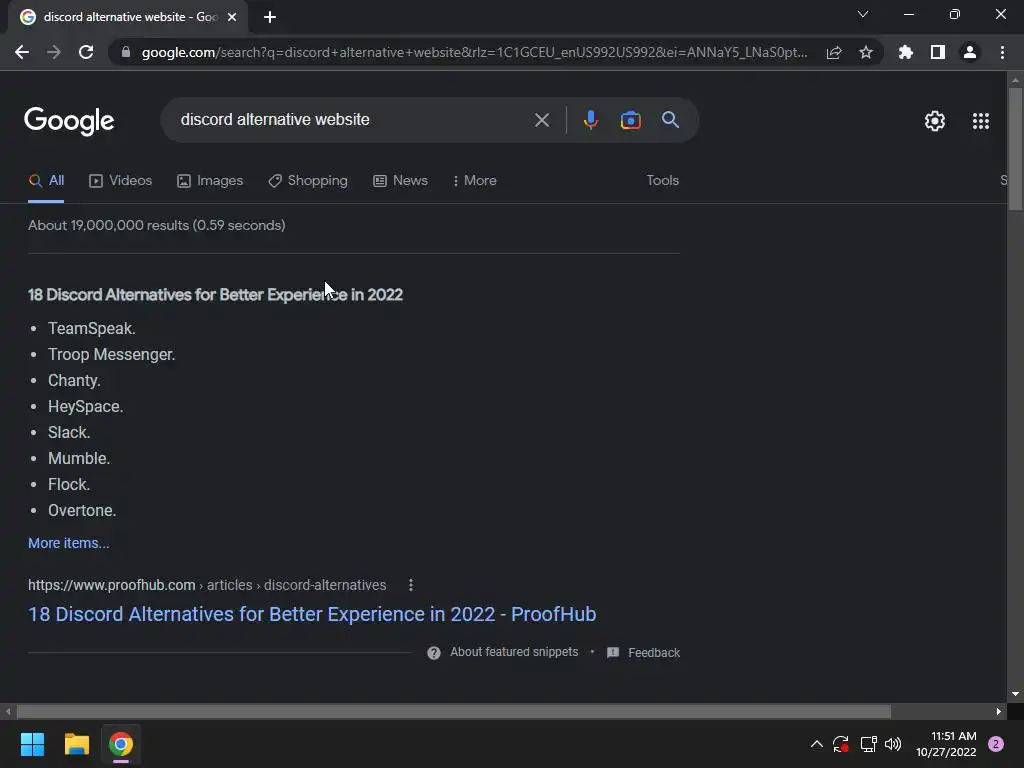Toggle the Chrome side panel

point(938,52)
